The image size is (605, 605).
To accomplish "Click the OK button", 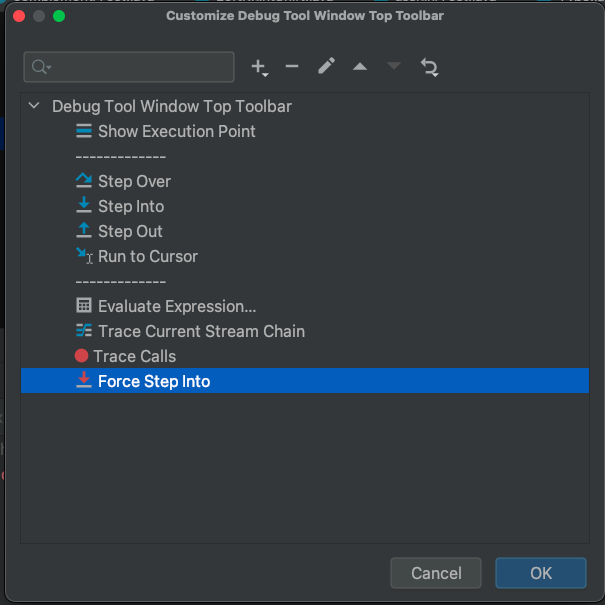I will coord(541,573).
